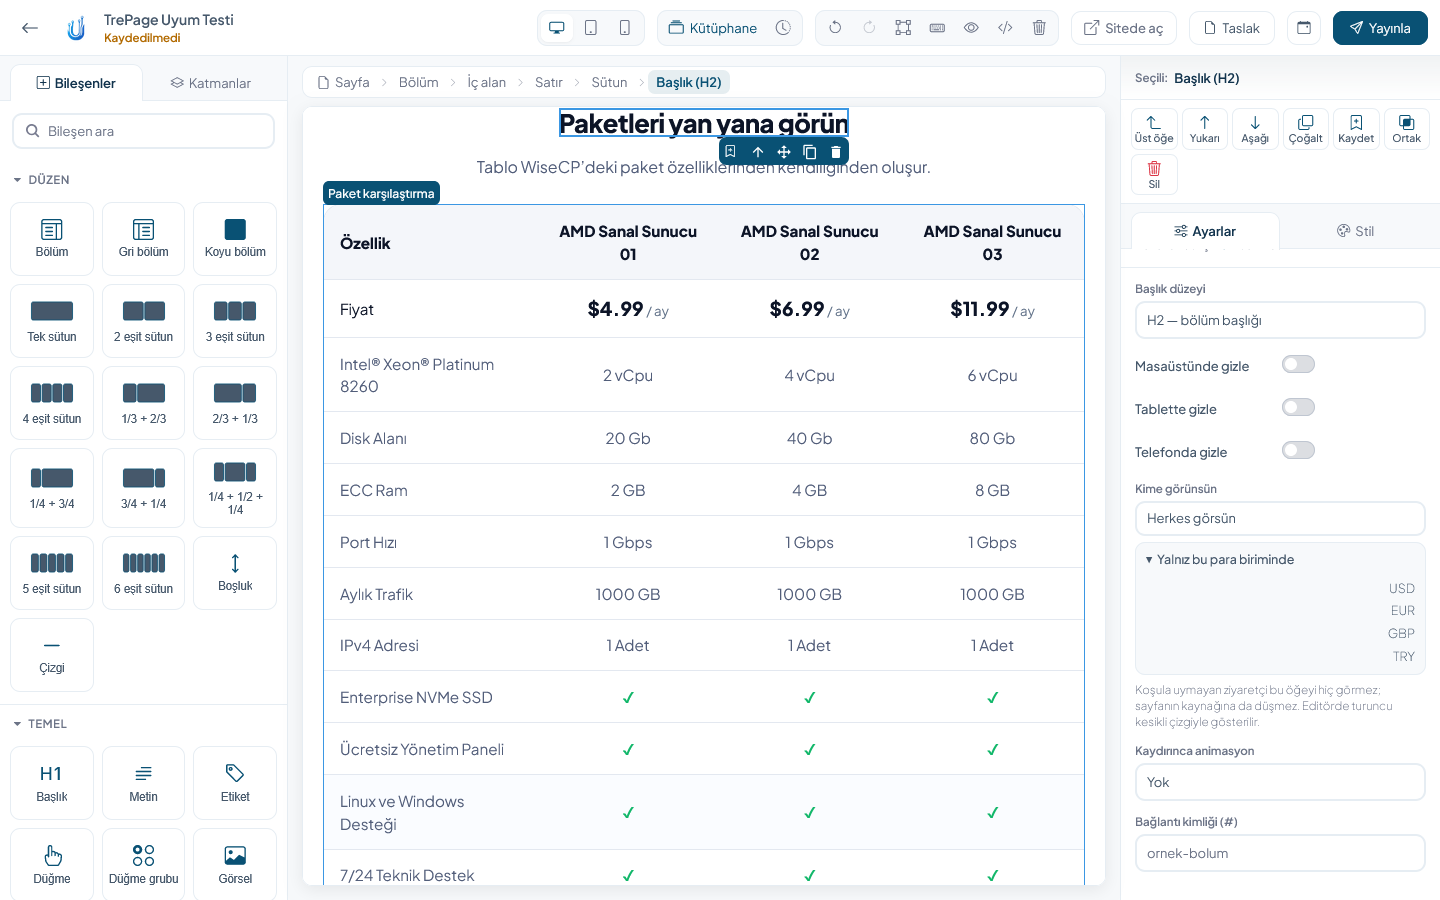The image size is (1440, 900).
Task: Save heading via floating toolbar bookmark
Action: [731, 152]
